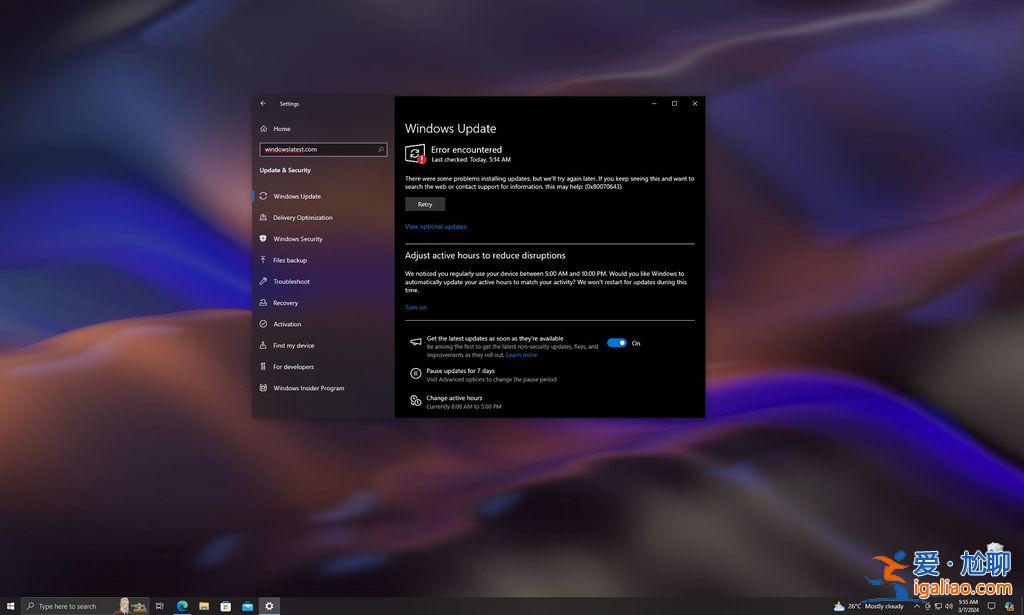Image resolution: width=1024 pixels, height=615 pixels.
Task: Go to the Troubleshoot page
Action: pos(291,282)
